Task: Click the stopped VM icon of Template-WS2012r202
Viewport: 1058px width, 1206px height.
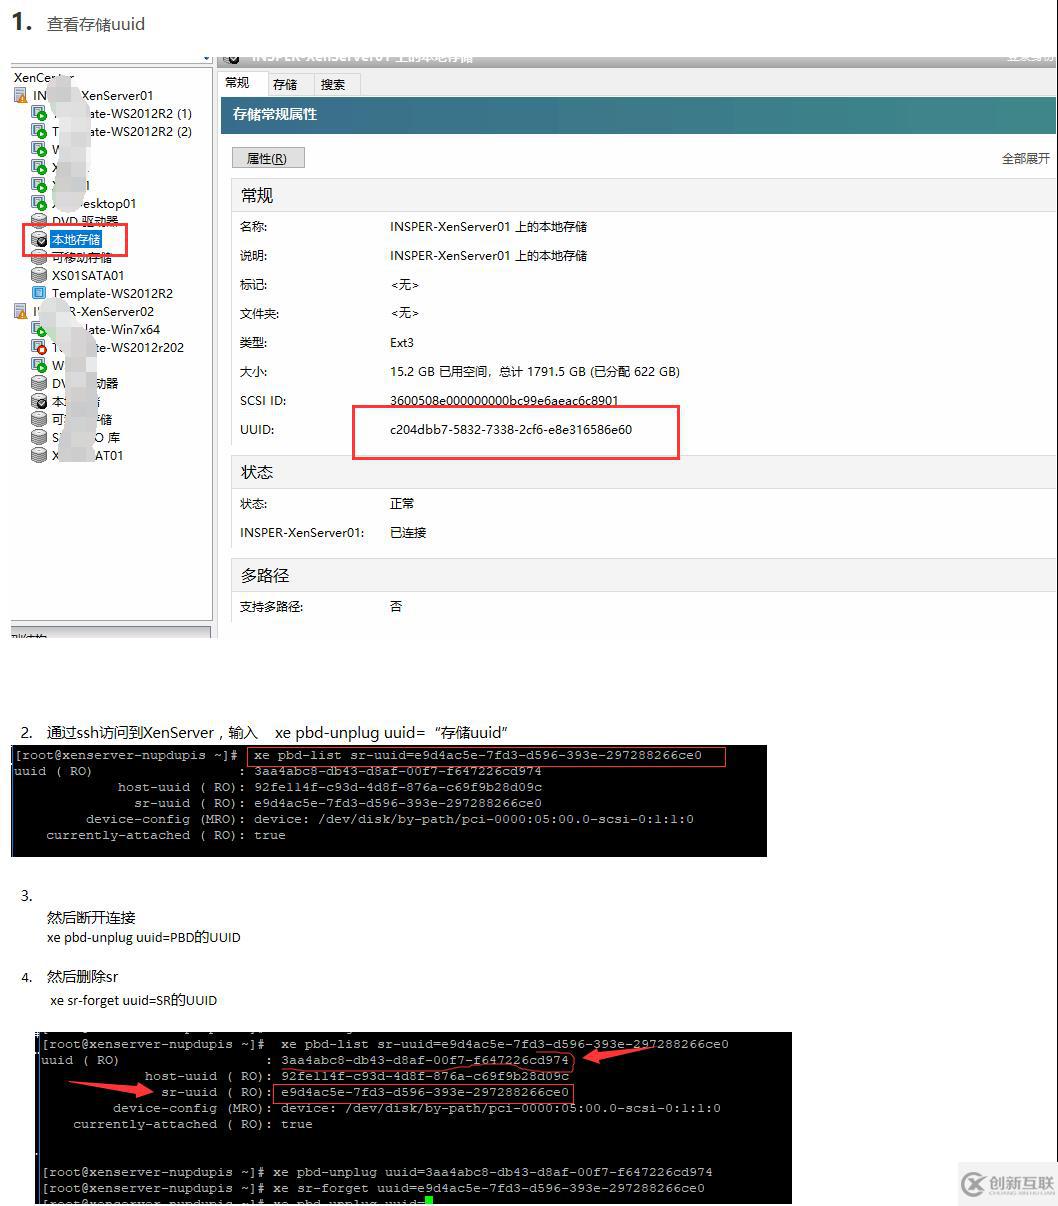Action: 39,348
